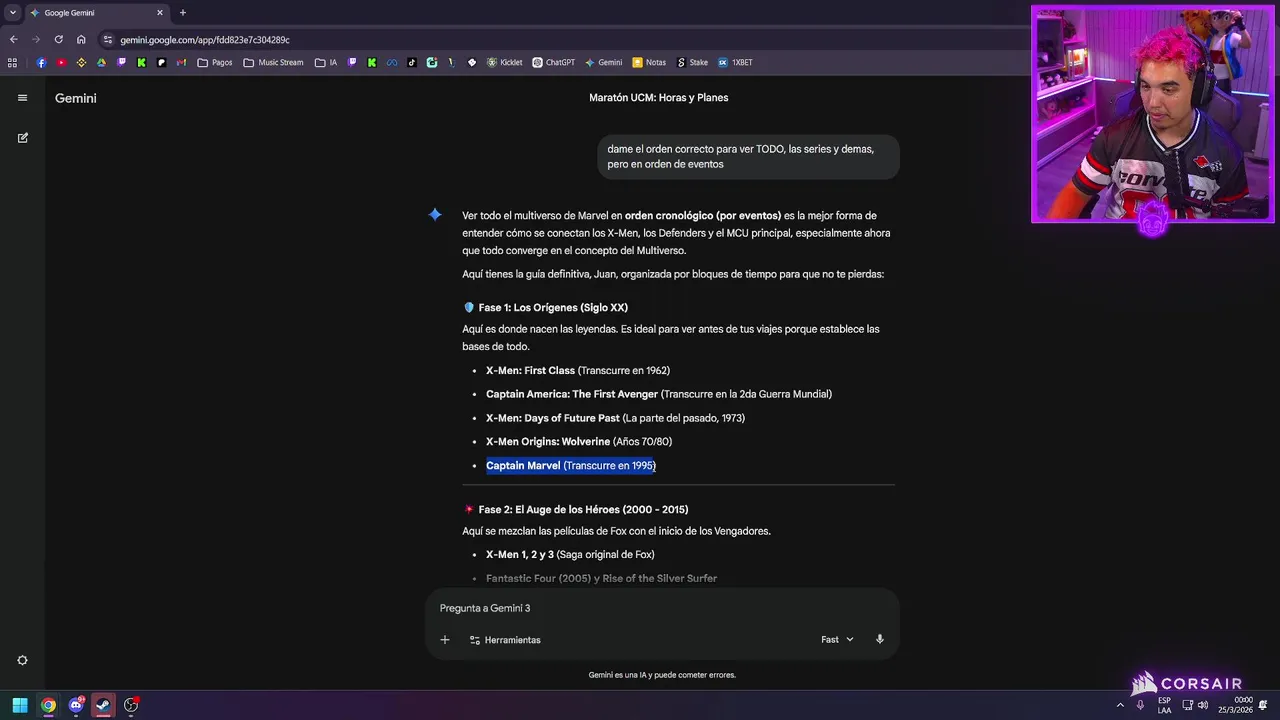Open a new browser tab
The width and height of the screenshot is (1280, 720).
[182, 13]
